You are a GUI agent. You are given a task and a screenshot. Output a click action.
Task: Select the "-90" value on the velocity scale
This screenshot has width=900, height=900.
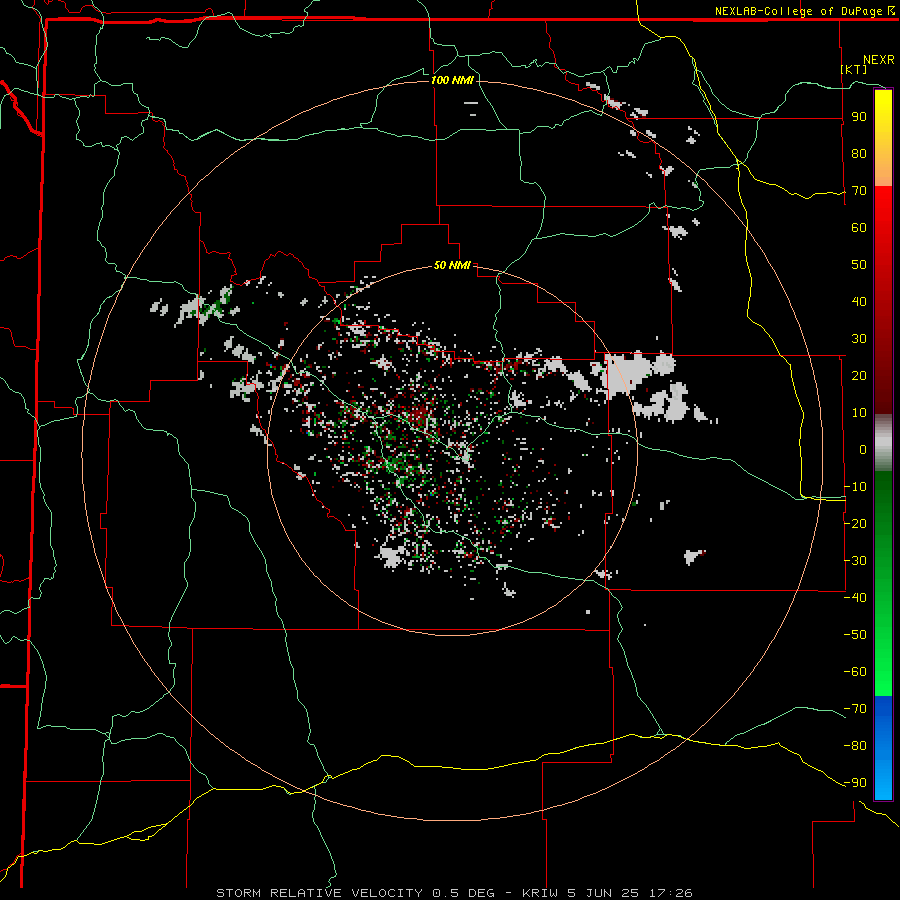(855, 782)
